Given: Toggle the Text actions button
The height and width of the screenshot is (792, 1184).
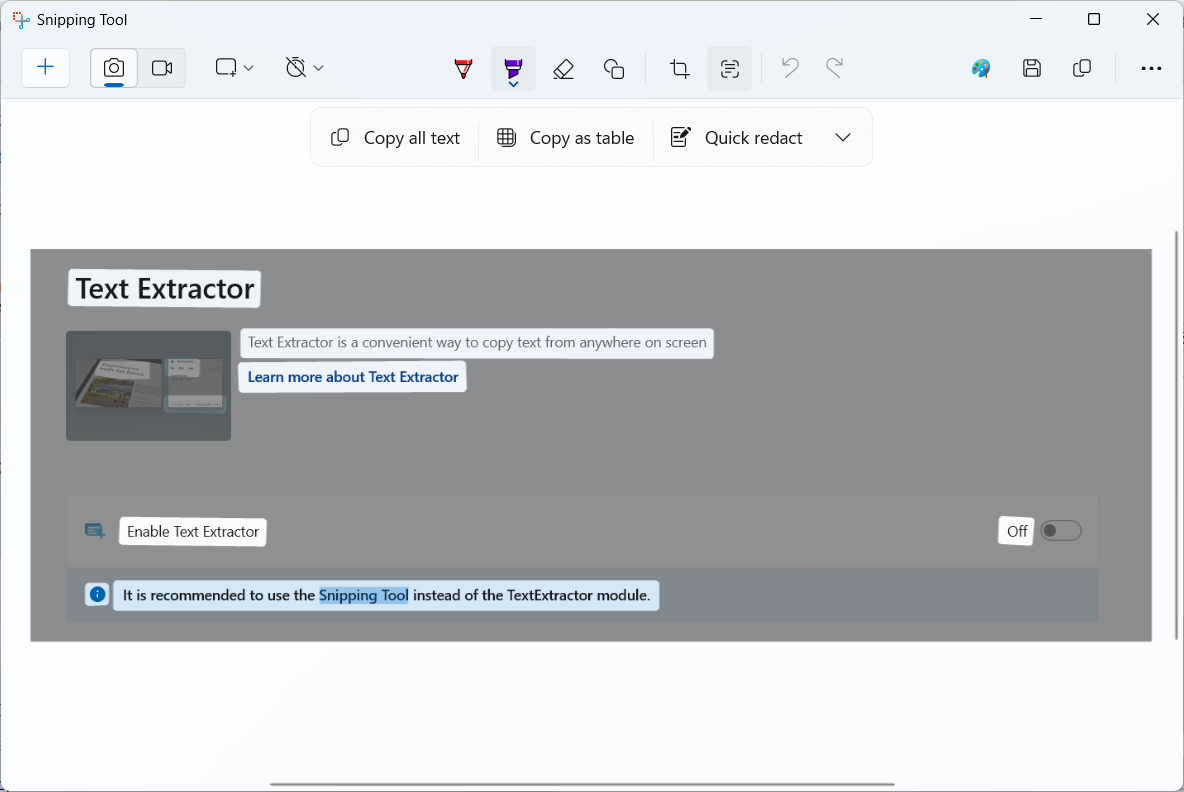Looking at the screenshot, I should tap(729, 69).
